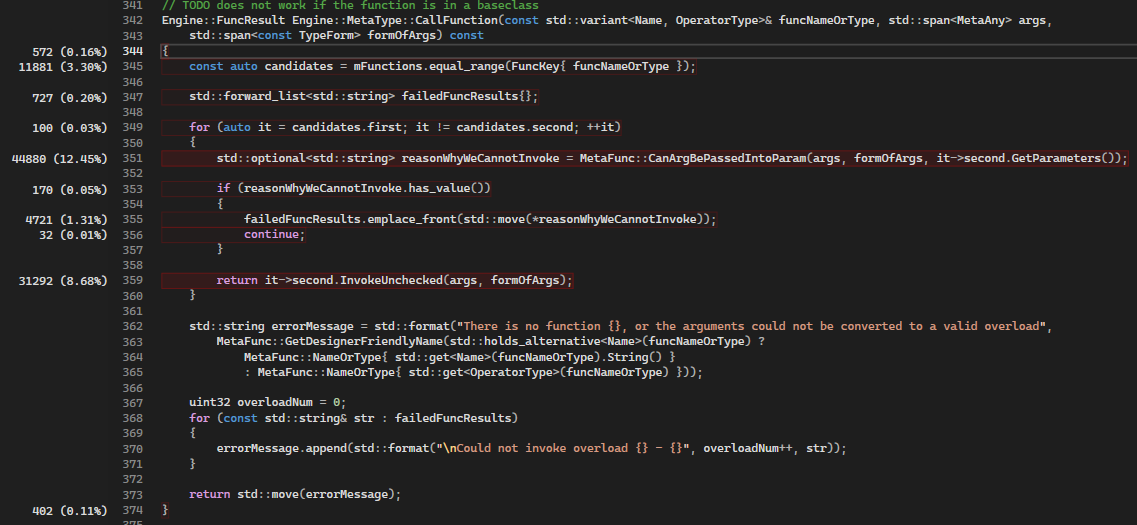Click the profiler value 100 (0.03%)

click(x=70, y=128)
